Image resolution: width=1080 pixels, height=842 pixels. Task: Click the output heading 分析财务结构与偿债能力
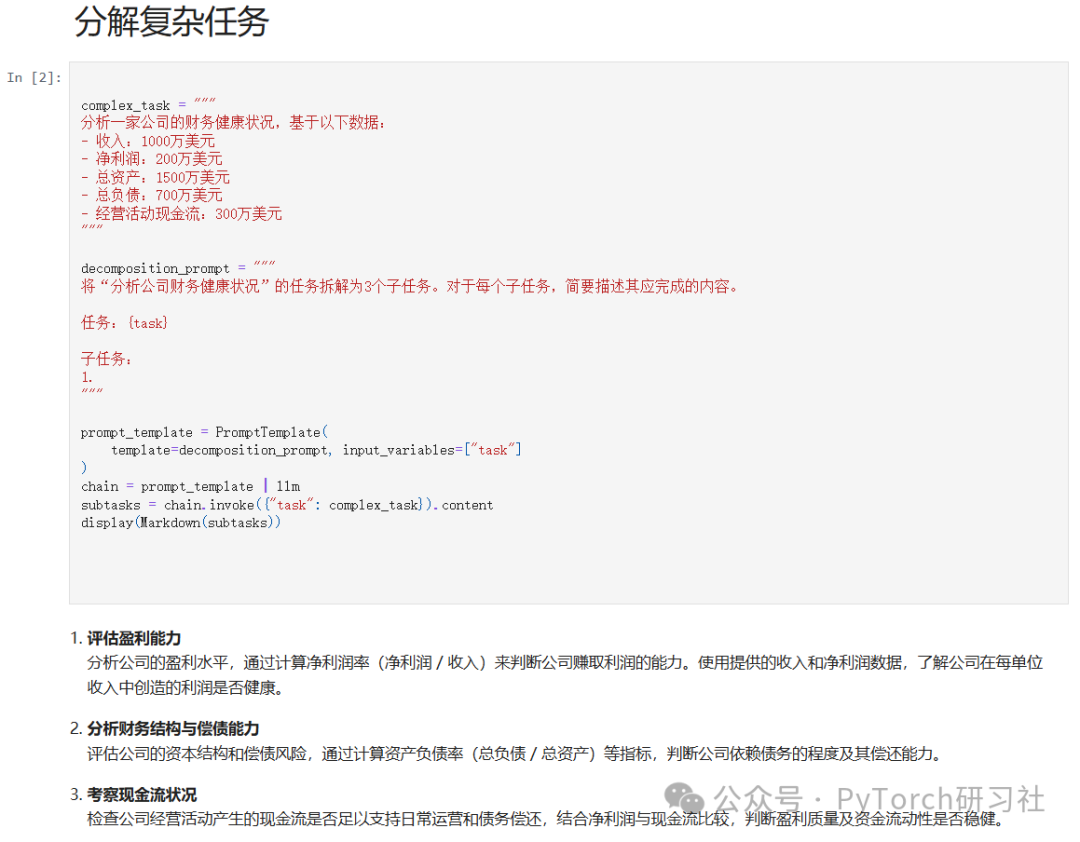point(173,728)
